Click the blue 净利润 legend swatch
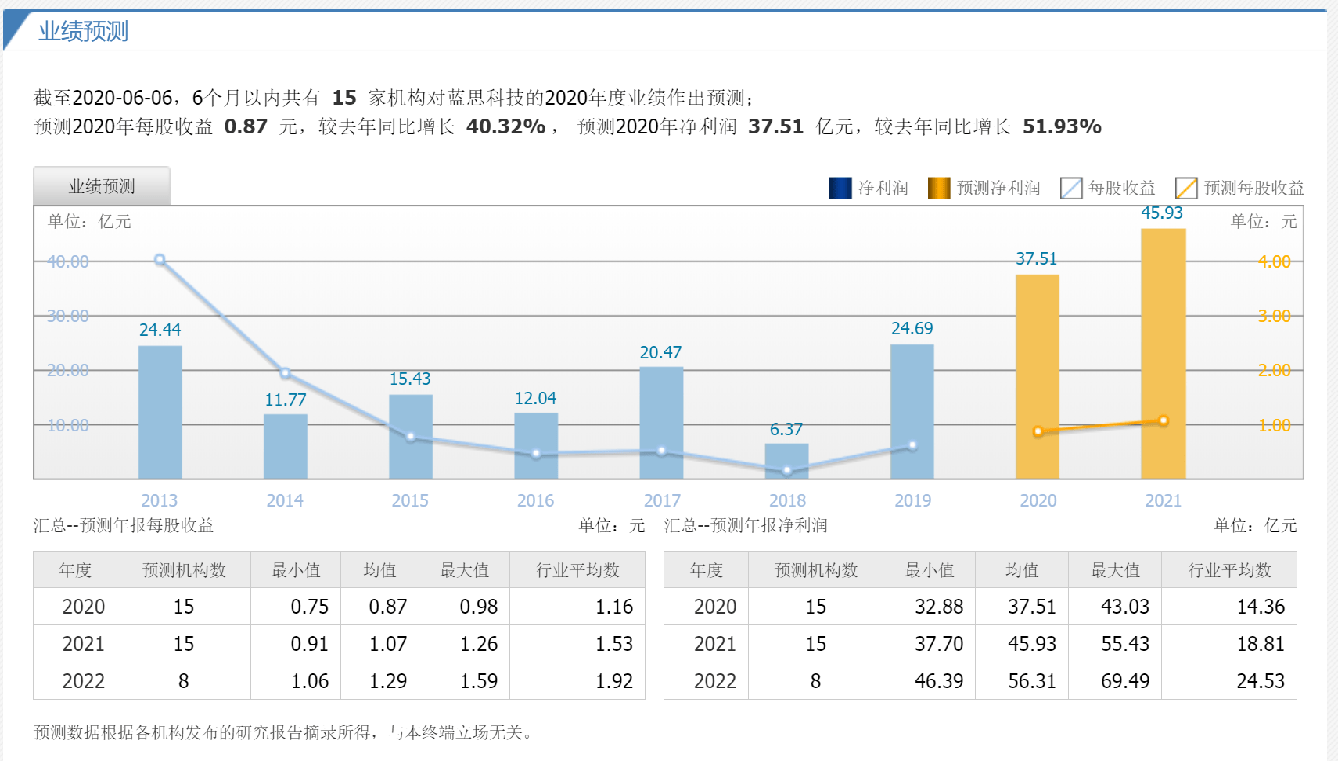This screenshot has width=1338, height=762. (840, 188)
